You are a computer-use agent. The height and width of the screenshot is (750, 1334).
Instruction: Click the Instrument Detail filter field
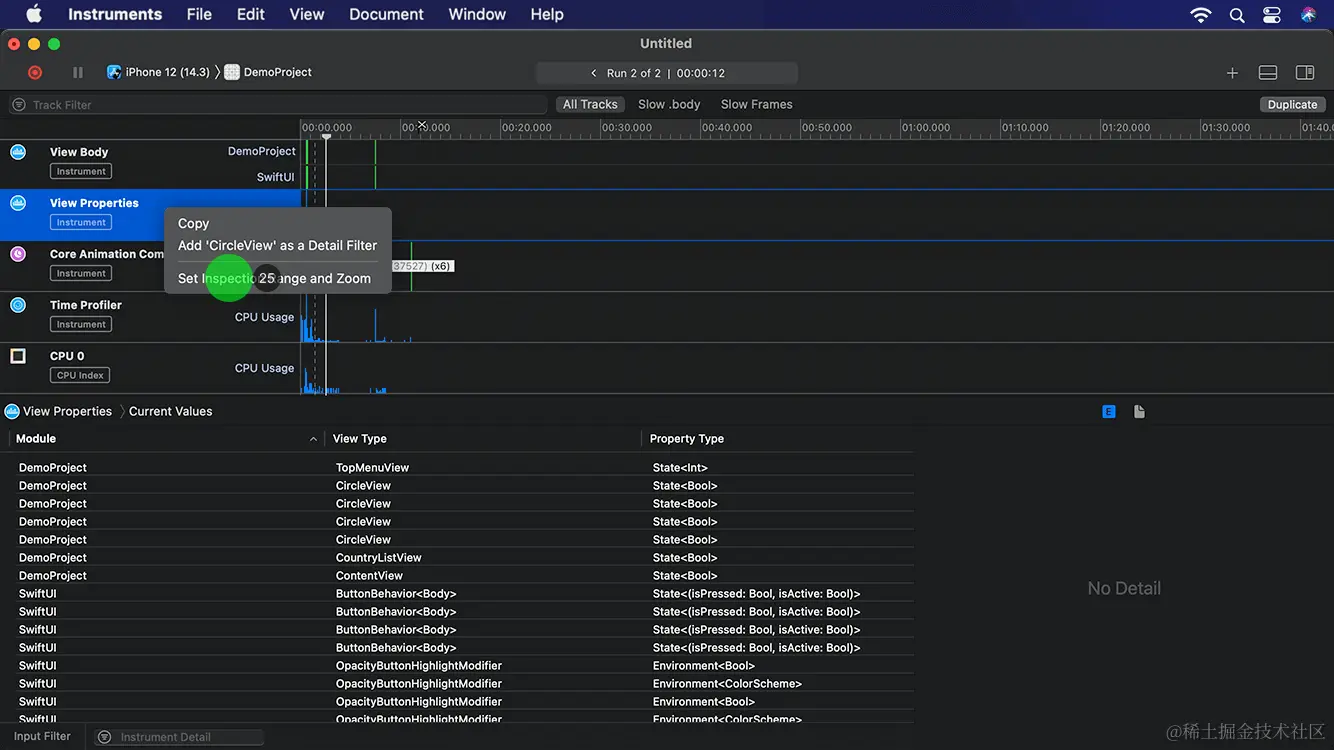tap(179, 737)
